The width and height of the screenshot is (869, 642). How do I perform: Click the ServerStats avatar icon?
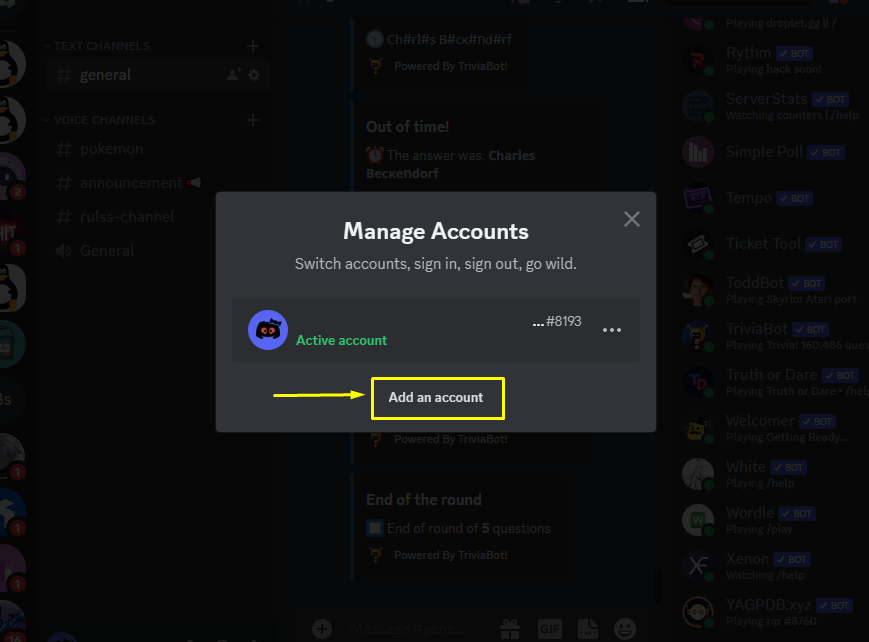click(x=698, y=106)
